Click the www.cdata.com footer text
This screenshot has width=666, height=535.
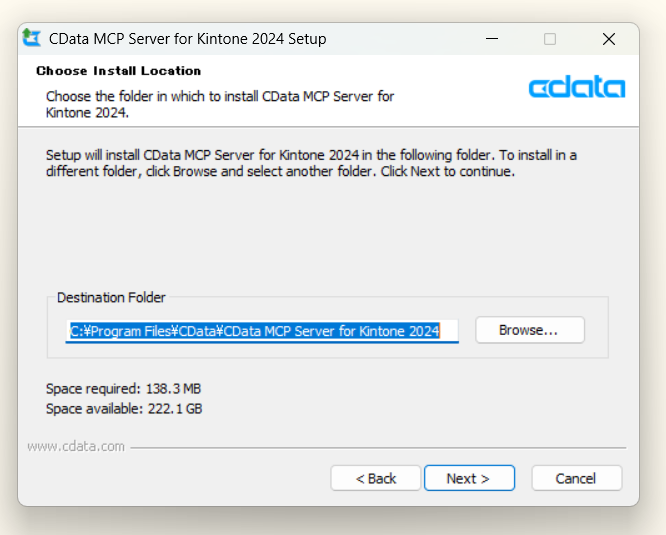[x=76, y=446]
